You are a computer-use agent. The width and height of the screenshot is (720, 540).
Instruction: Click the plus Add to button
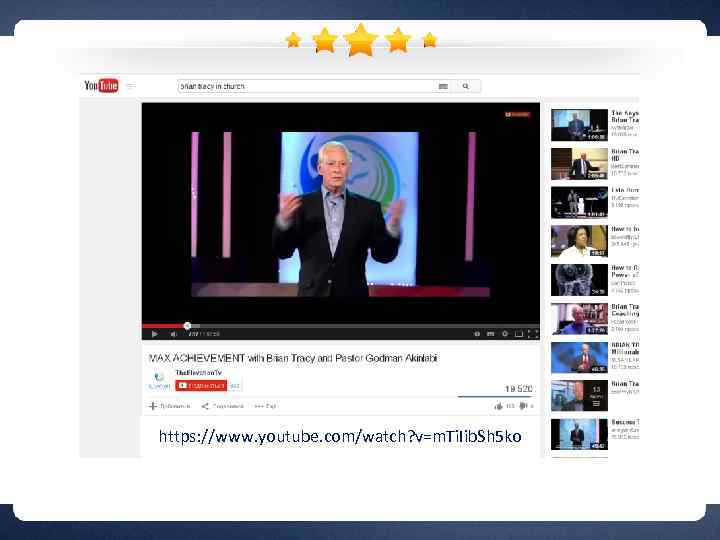(169, 406)
